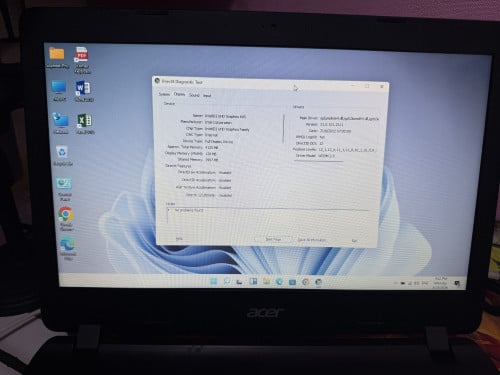Close the DirectX Diagnostic Tool window

coord(382,86)
